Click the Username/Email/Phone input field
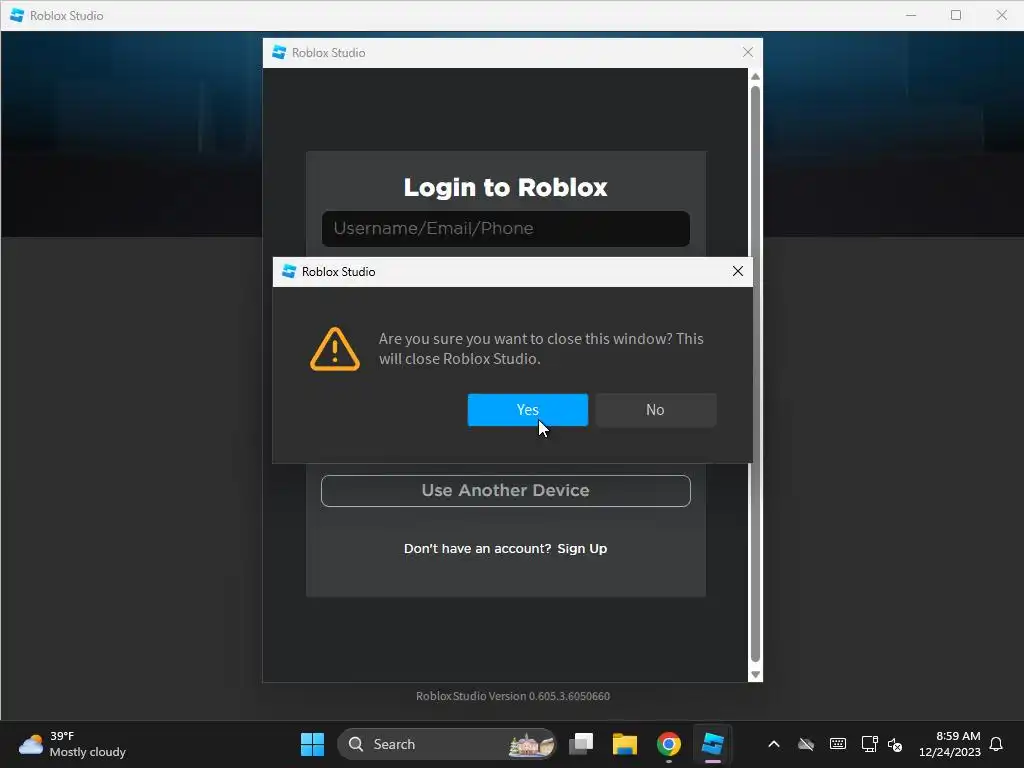The height and width of the screenshot is (768, 1024). click(505, 229)
